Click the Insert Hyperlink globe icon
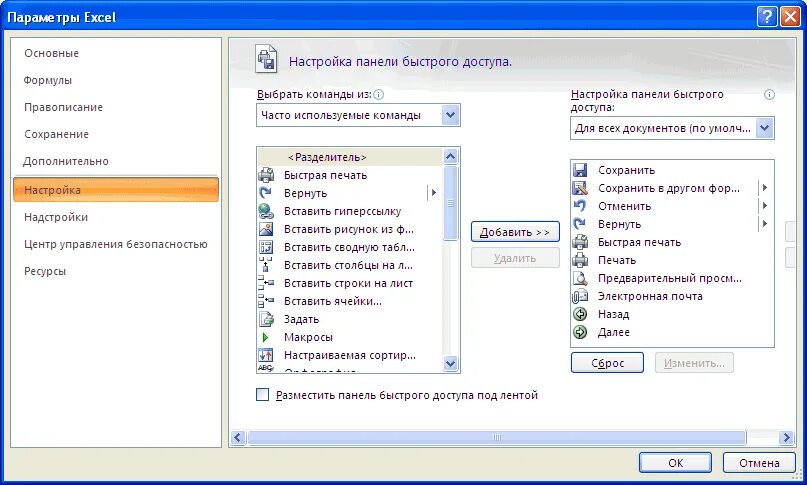This screenshot has width=807, height=485. tap(266, 211)
